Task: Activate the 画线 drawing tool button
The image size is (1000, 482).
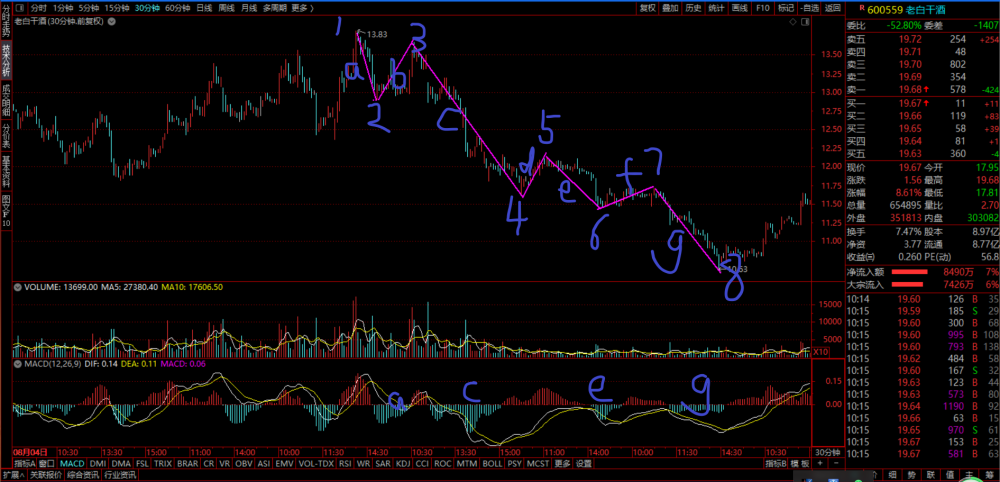Action: click(x=739, y=8)
